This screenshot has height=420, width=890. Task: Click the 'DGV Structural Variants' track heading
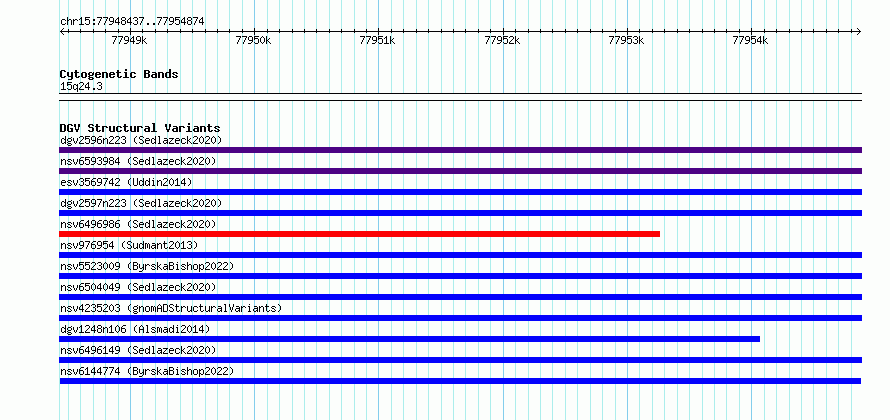point(140,128)
